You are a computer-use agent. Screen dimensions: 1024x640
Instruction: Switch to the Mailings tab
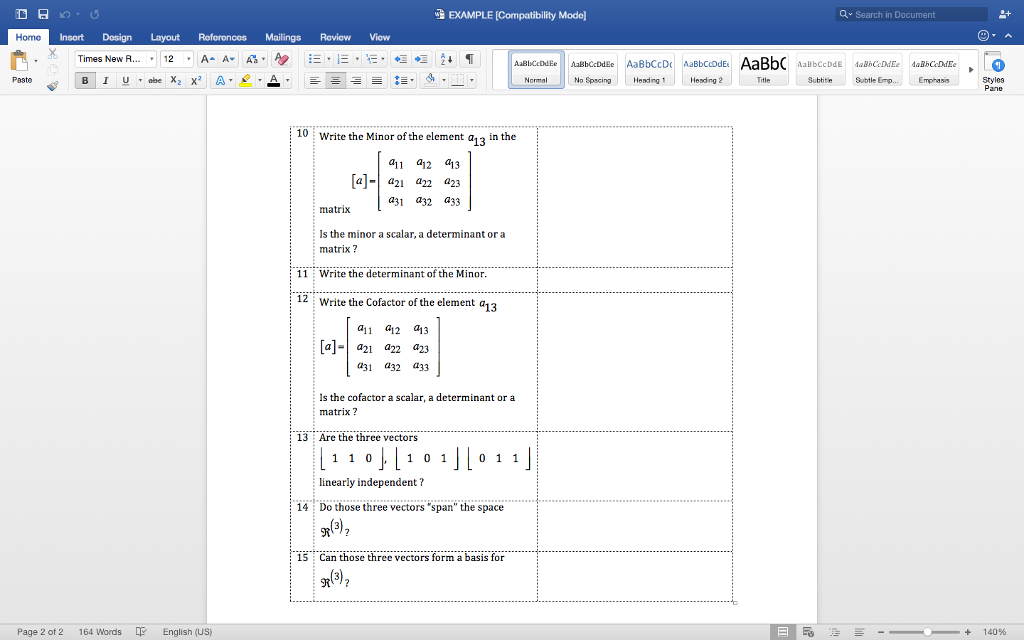[x=283, y=37]
